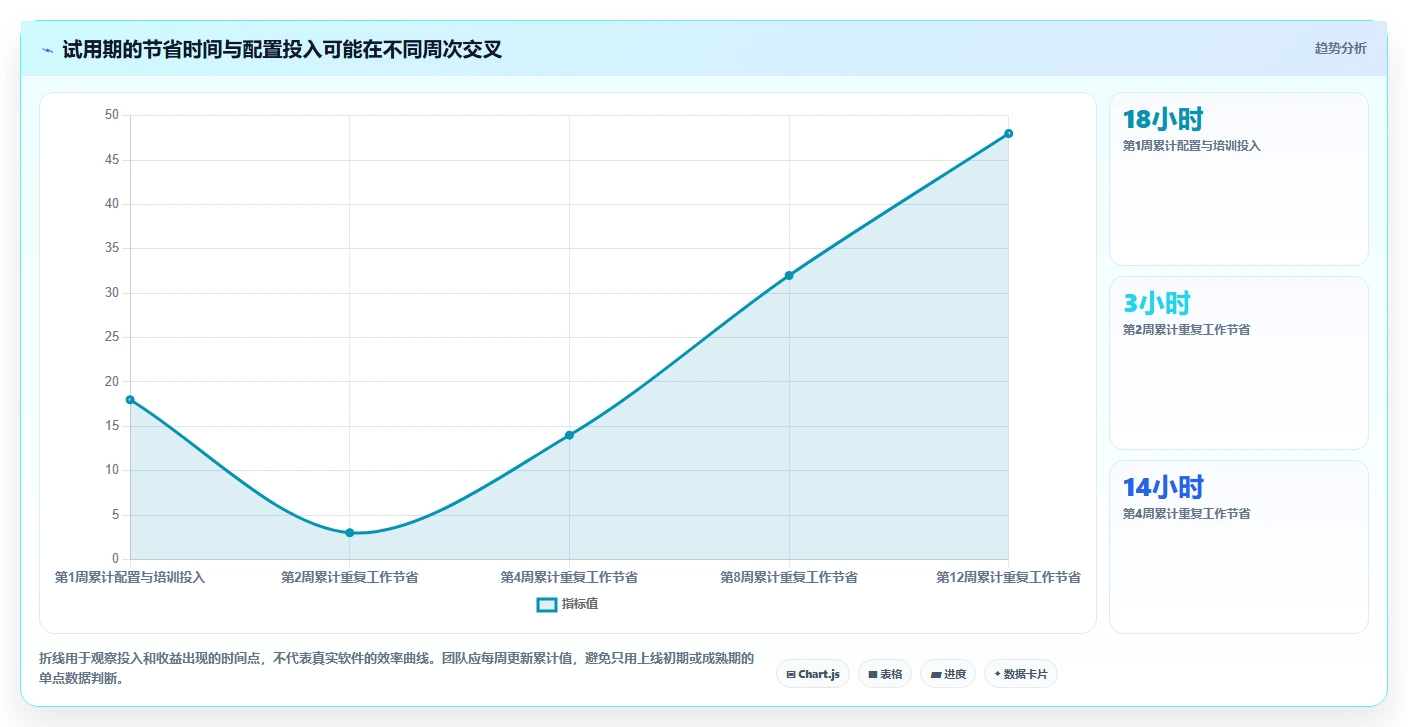Click the 第2周 data point at 3
1408x727 pixels.
350,532
